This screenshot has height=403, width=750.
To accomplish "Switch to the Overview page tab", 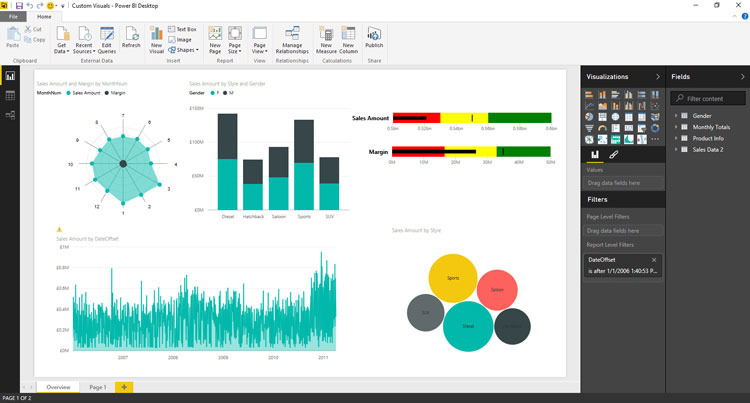I will pos(58,387).
